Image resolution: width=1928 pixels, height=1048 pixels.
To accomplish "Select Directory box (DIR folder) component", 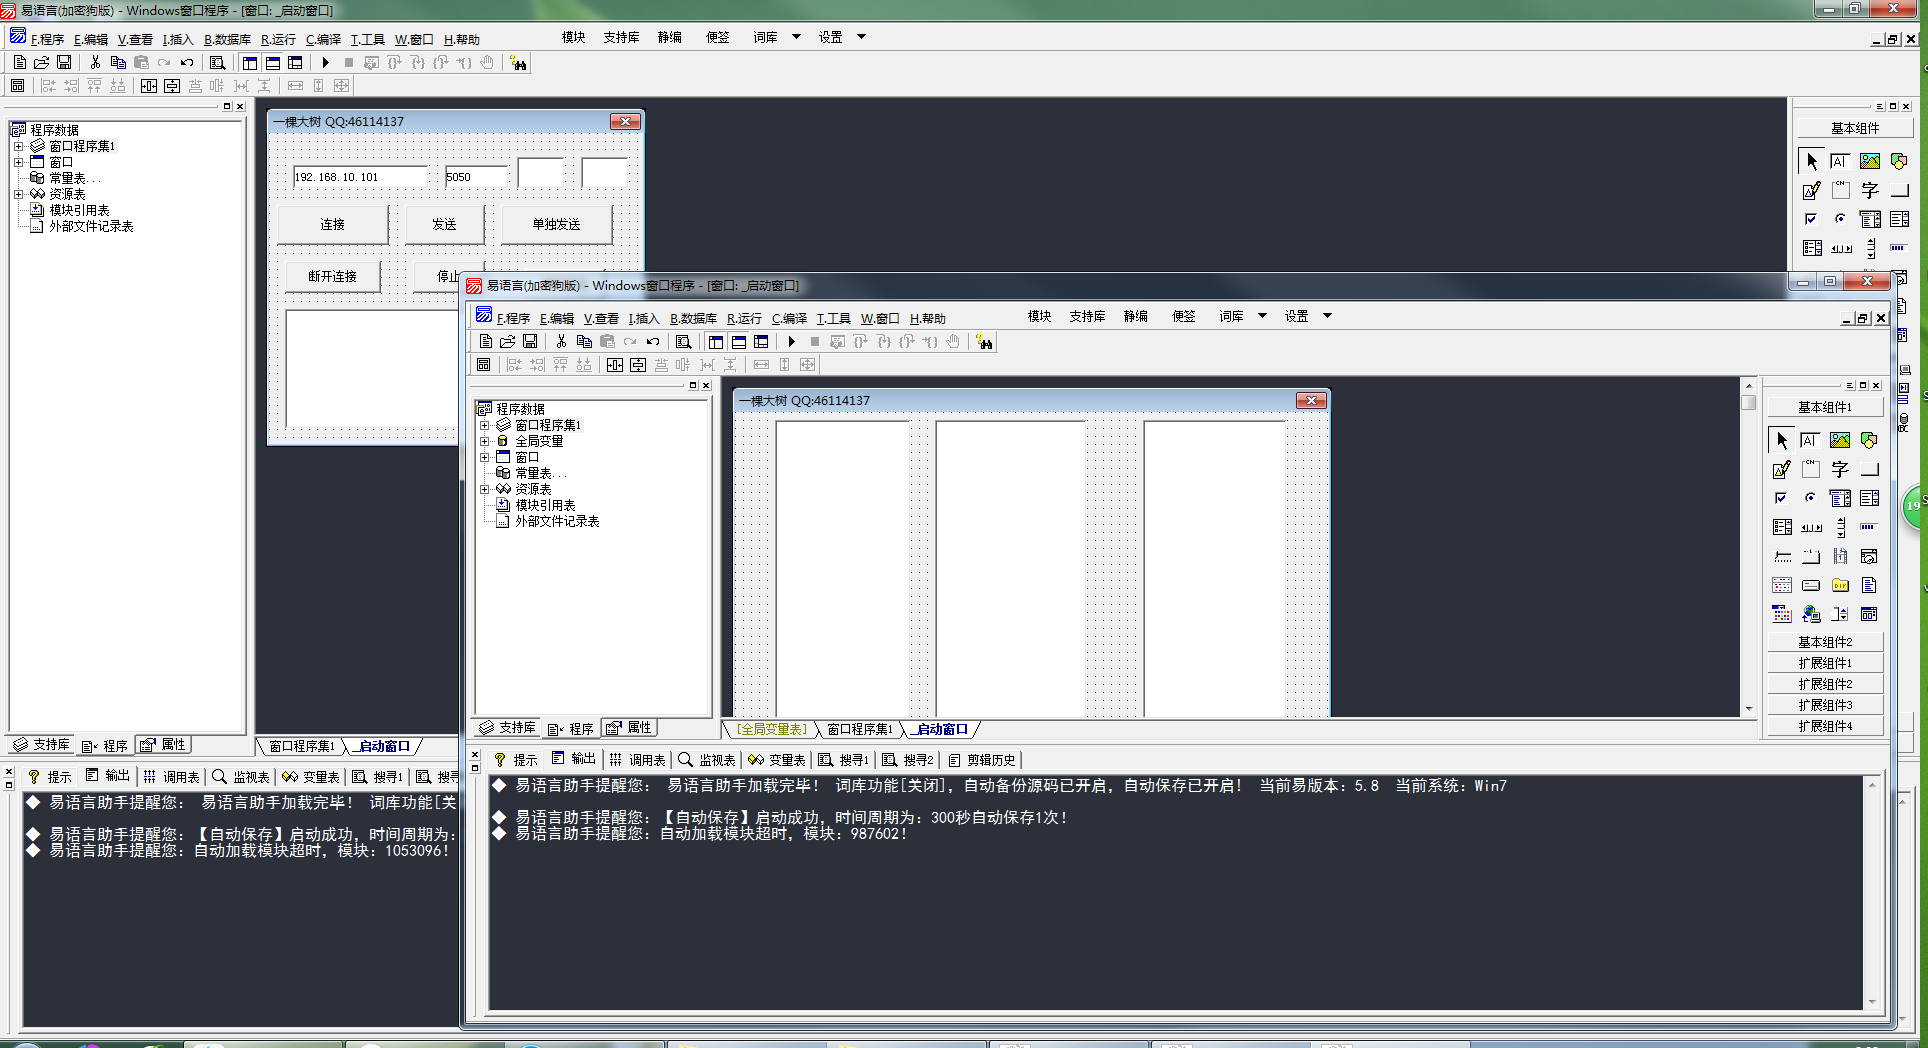I will 1840,585.
